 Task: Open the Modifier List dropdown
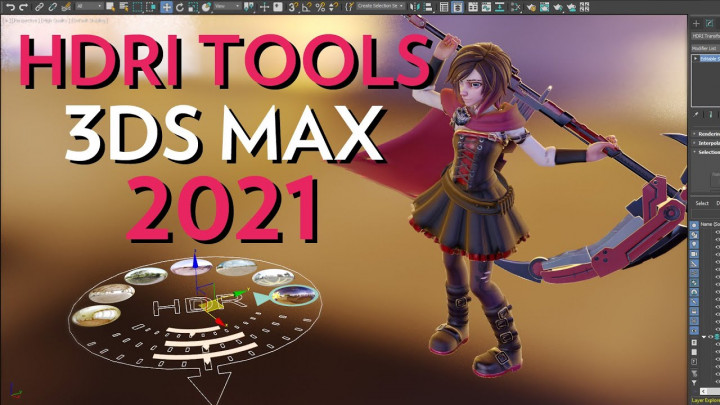[x=705, y=48]
